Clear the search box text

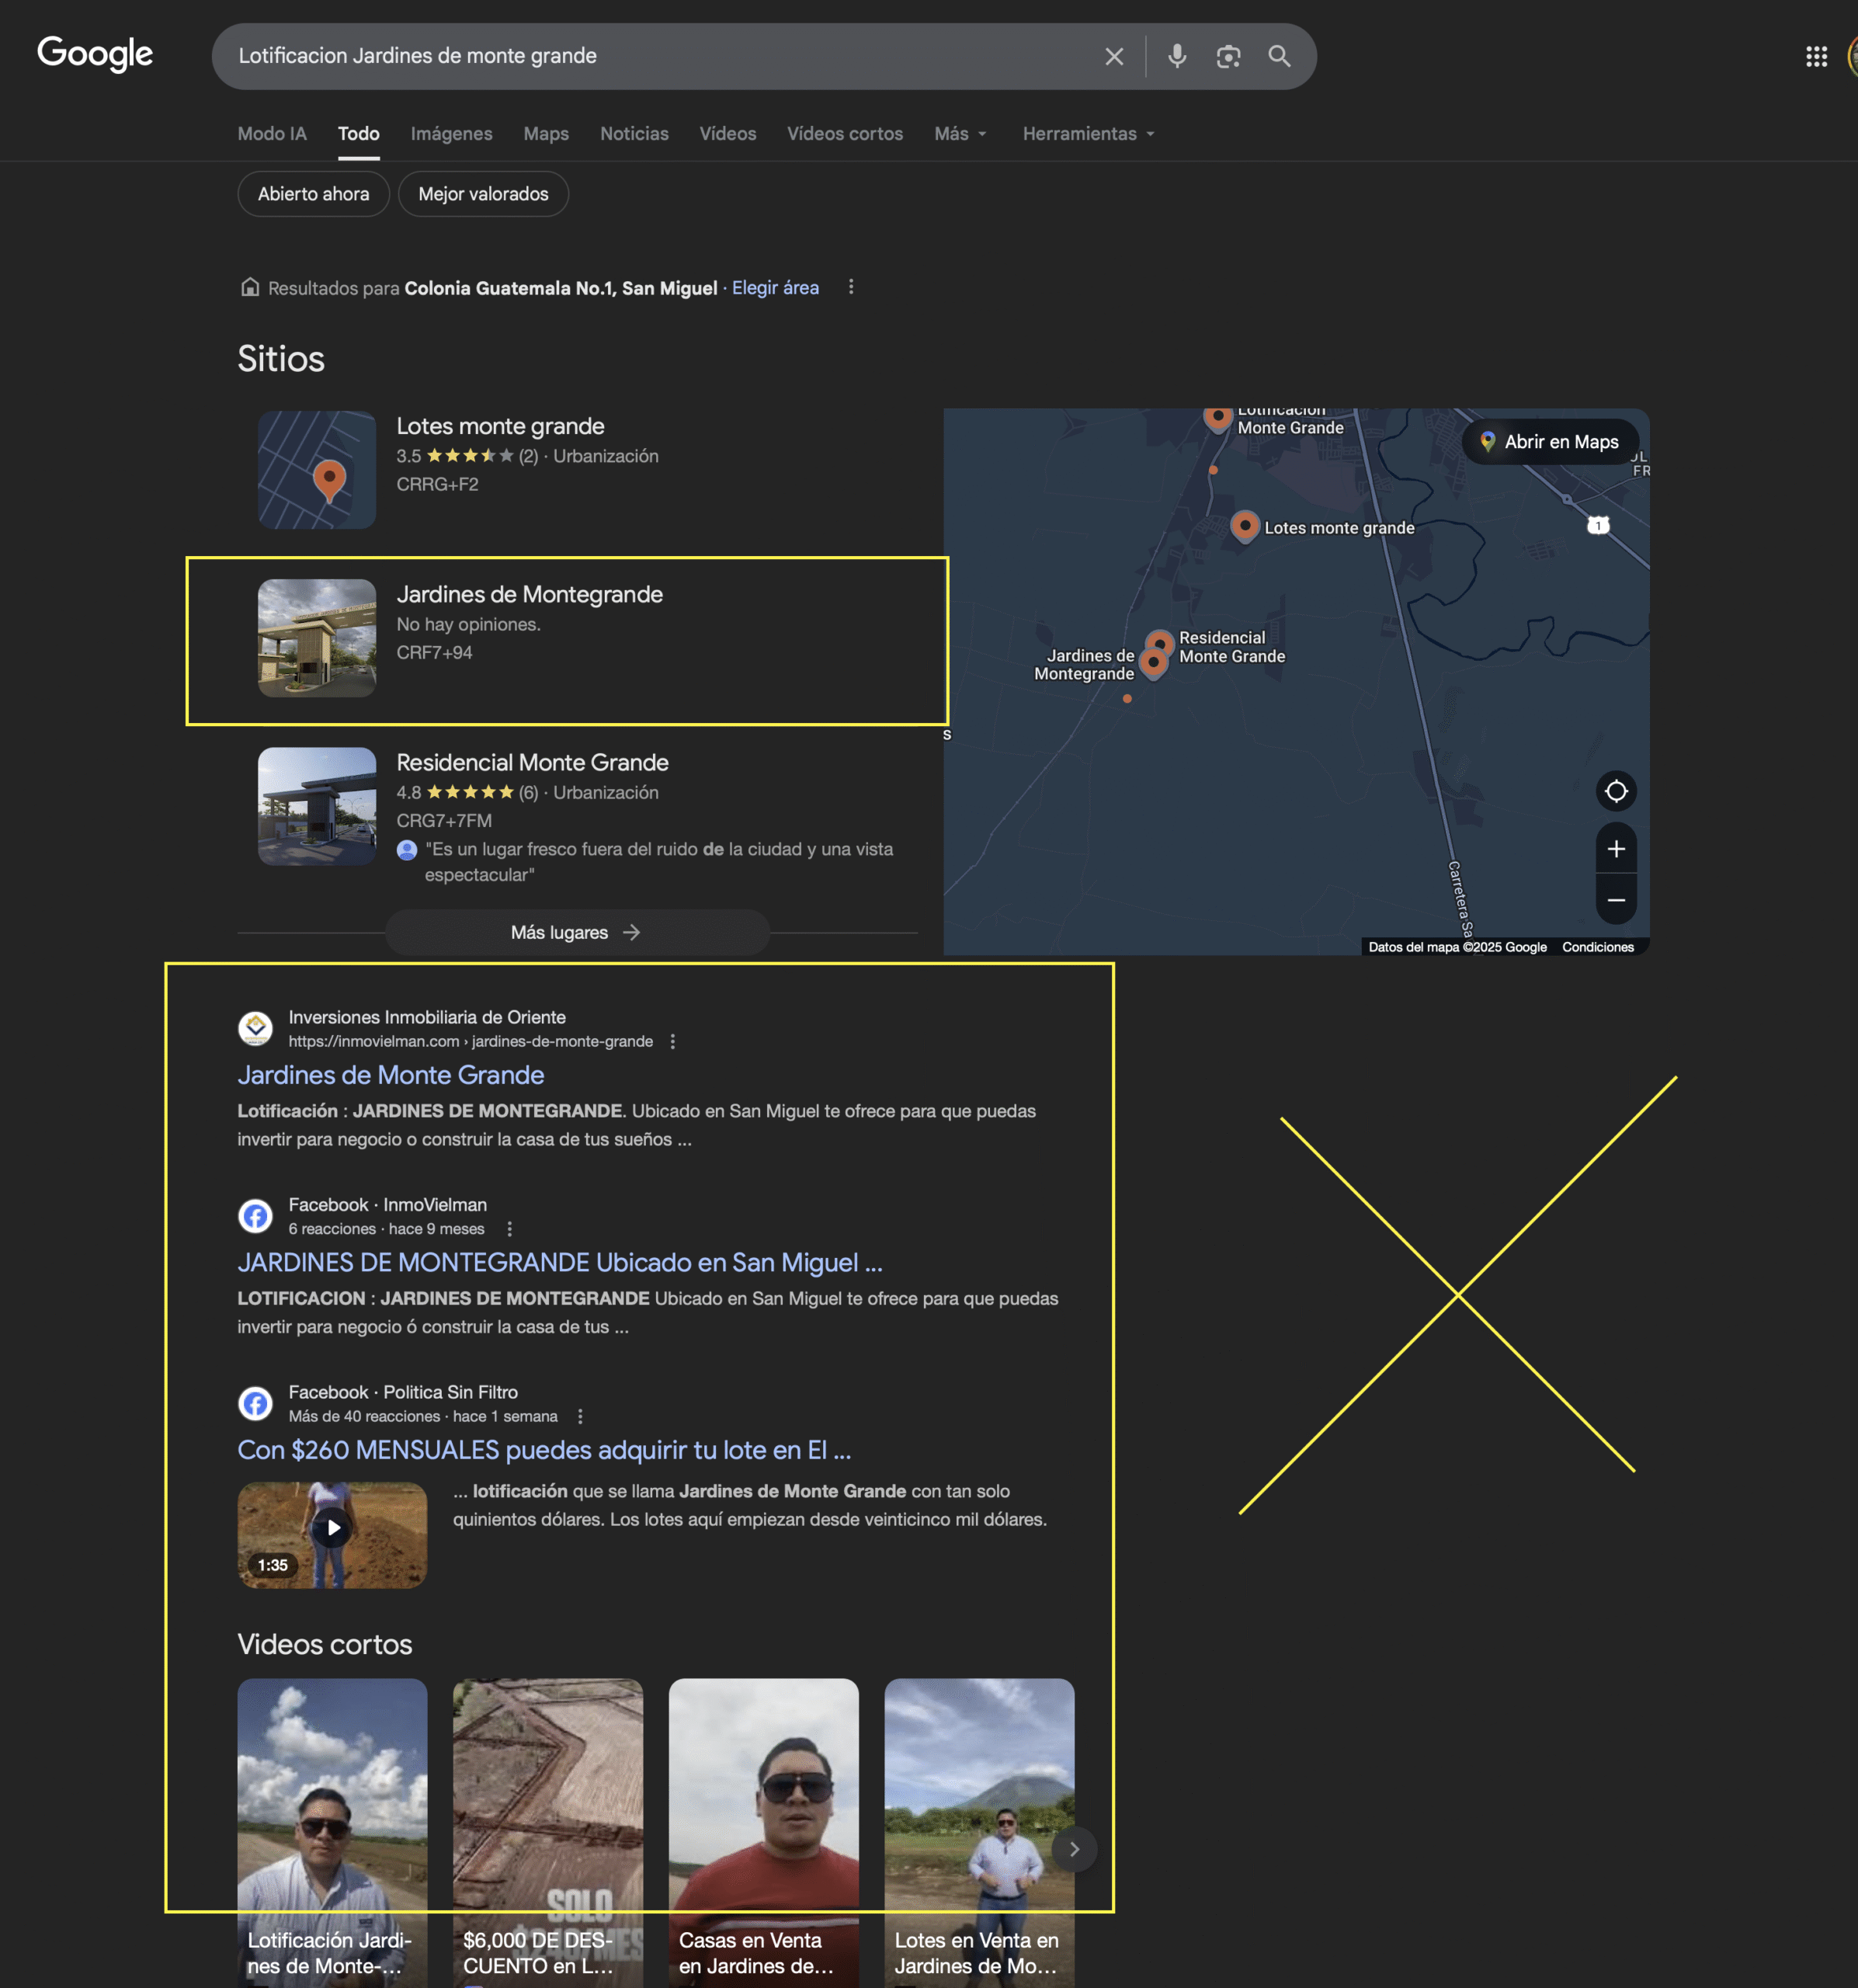click(x=1114, y=57)
